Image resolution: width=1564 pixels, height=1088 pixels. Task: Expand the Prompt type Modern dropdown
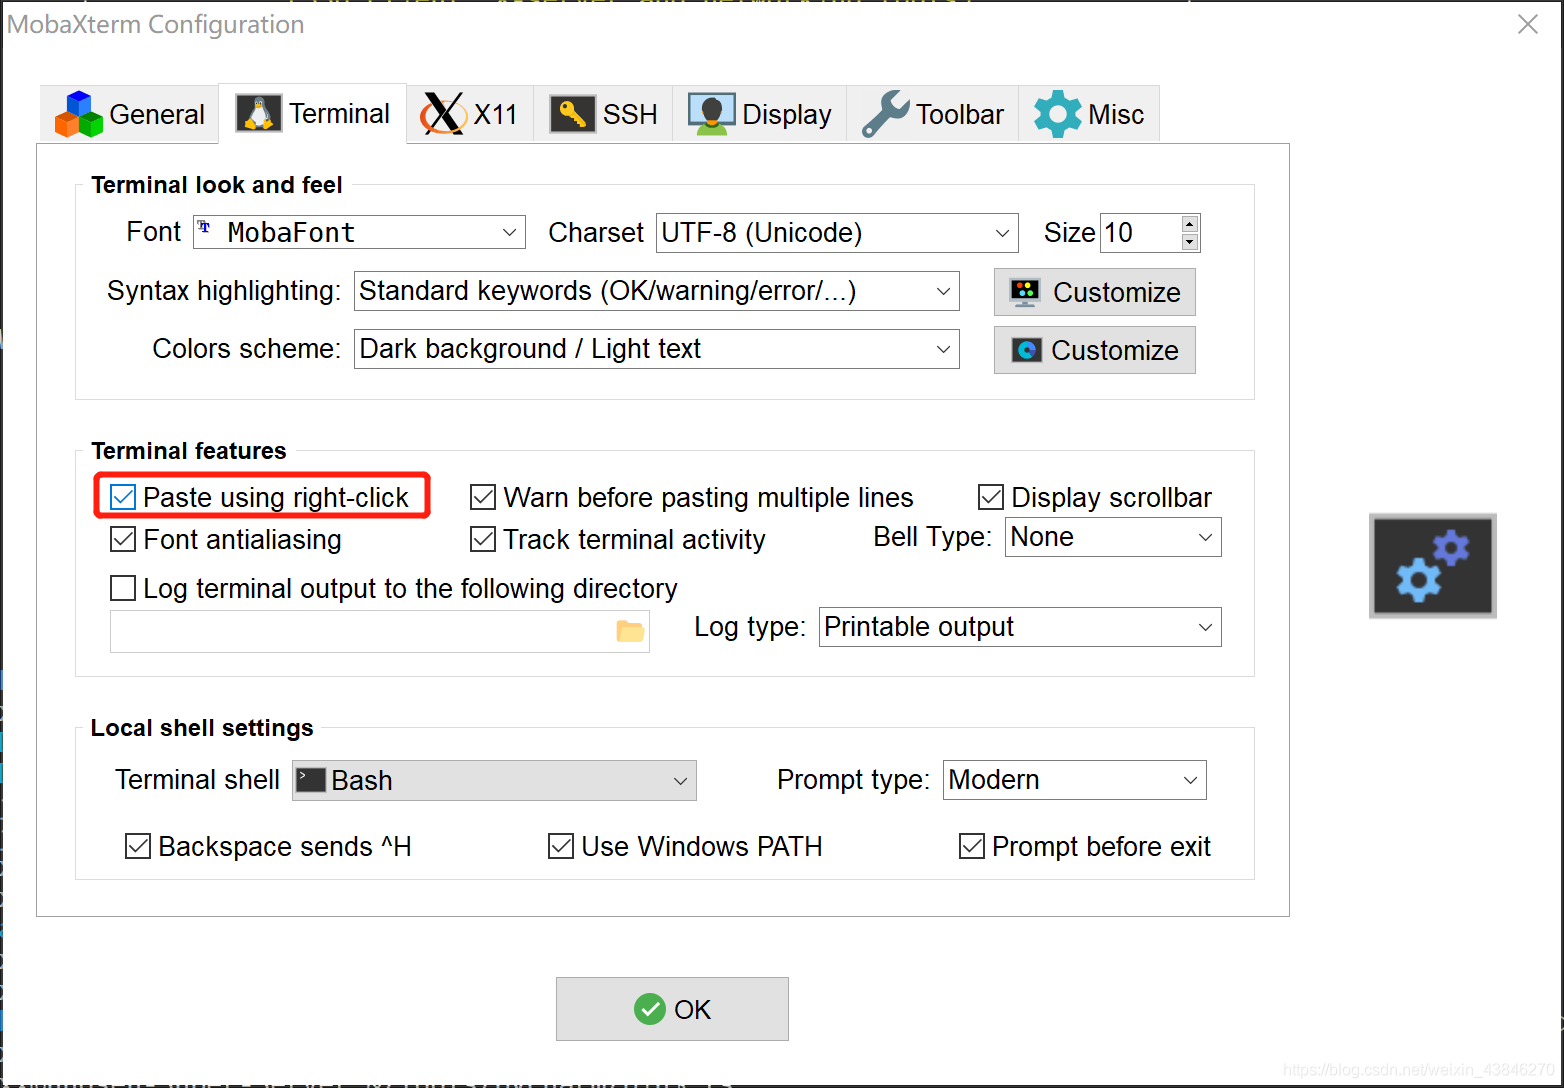pyautogui.click(x=1075, y=780)
